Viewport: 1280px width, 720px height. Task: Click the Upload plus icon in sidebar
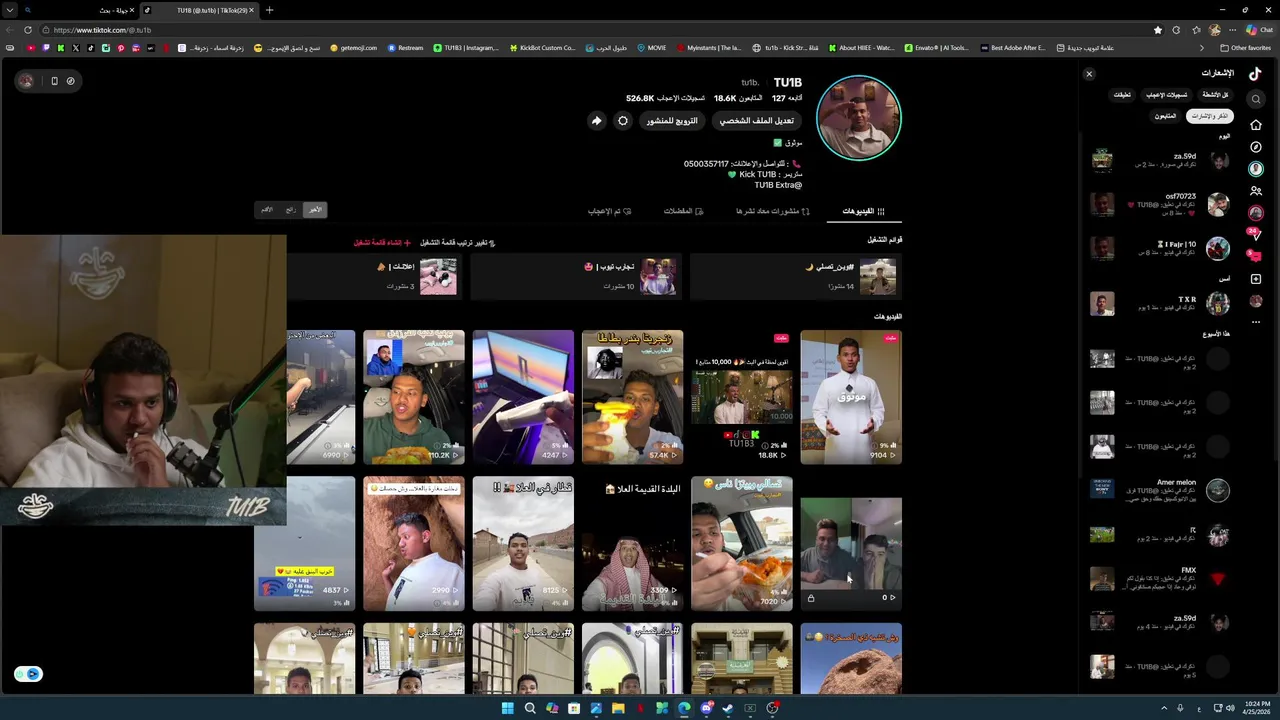click(1256, 279)
